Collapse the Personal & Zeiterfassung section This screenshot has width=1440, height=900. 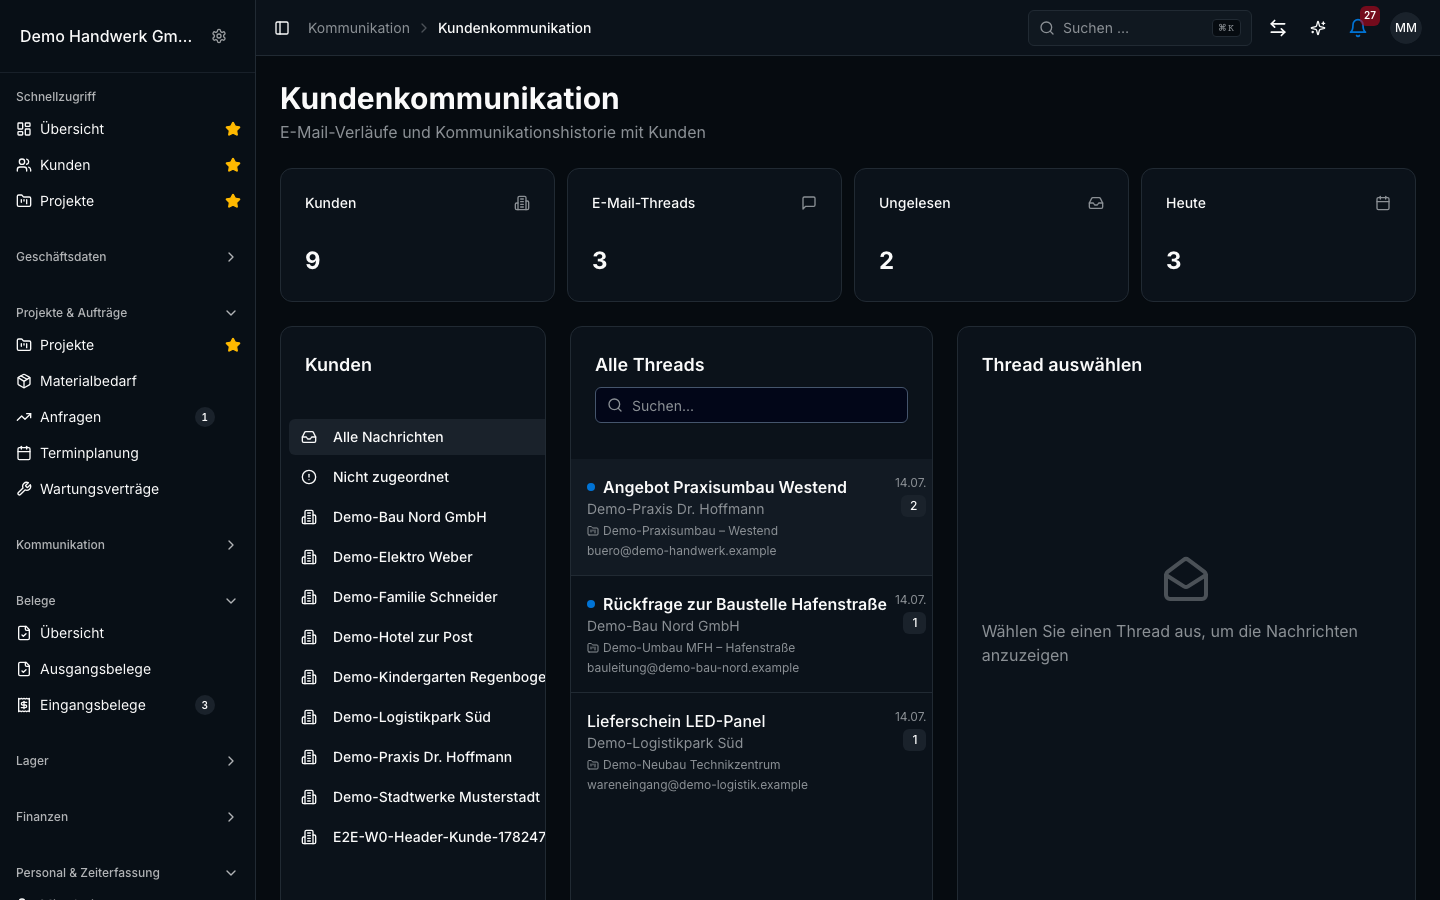point(127,873)
